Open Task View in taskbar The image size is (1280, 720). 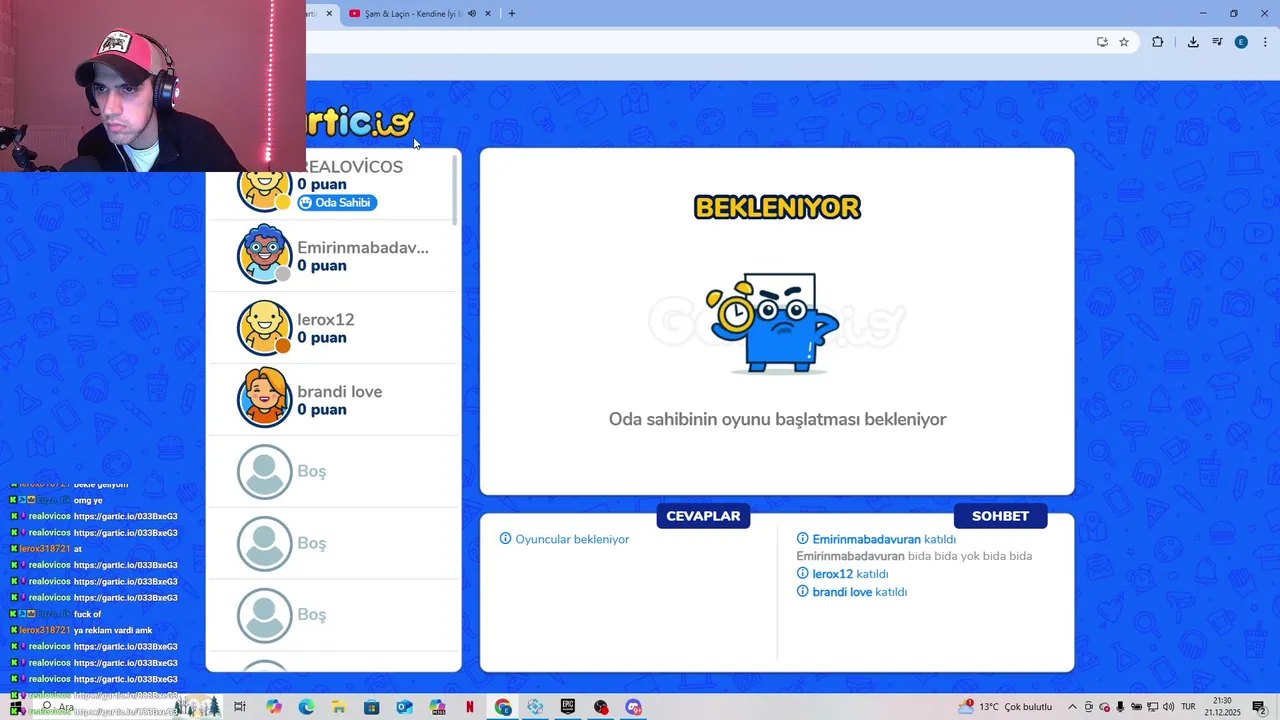coord(240,707)
